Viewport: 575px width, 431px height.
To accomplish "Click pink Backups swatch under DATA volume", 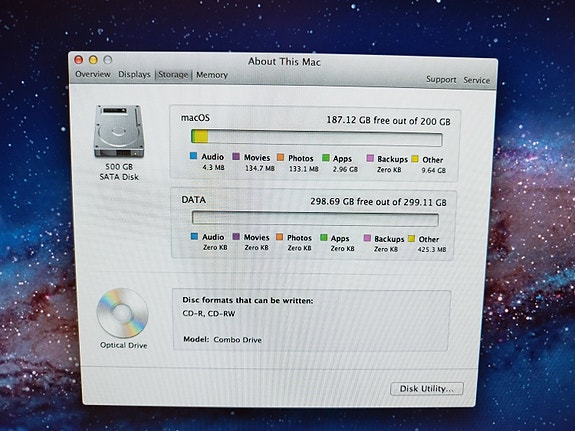I will pos(367,238).
